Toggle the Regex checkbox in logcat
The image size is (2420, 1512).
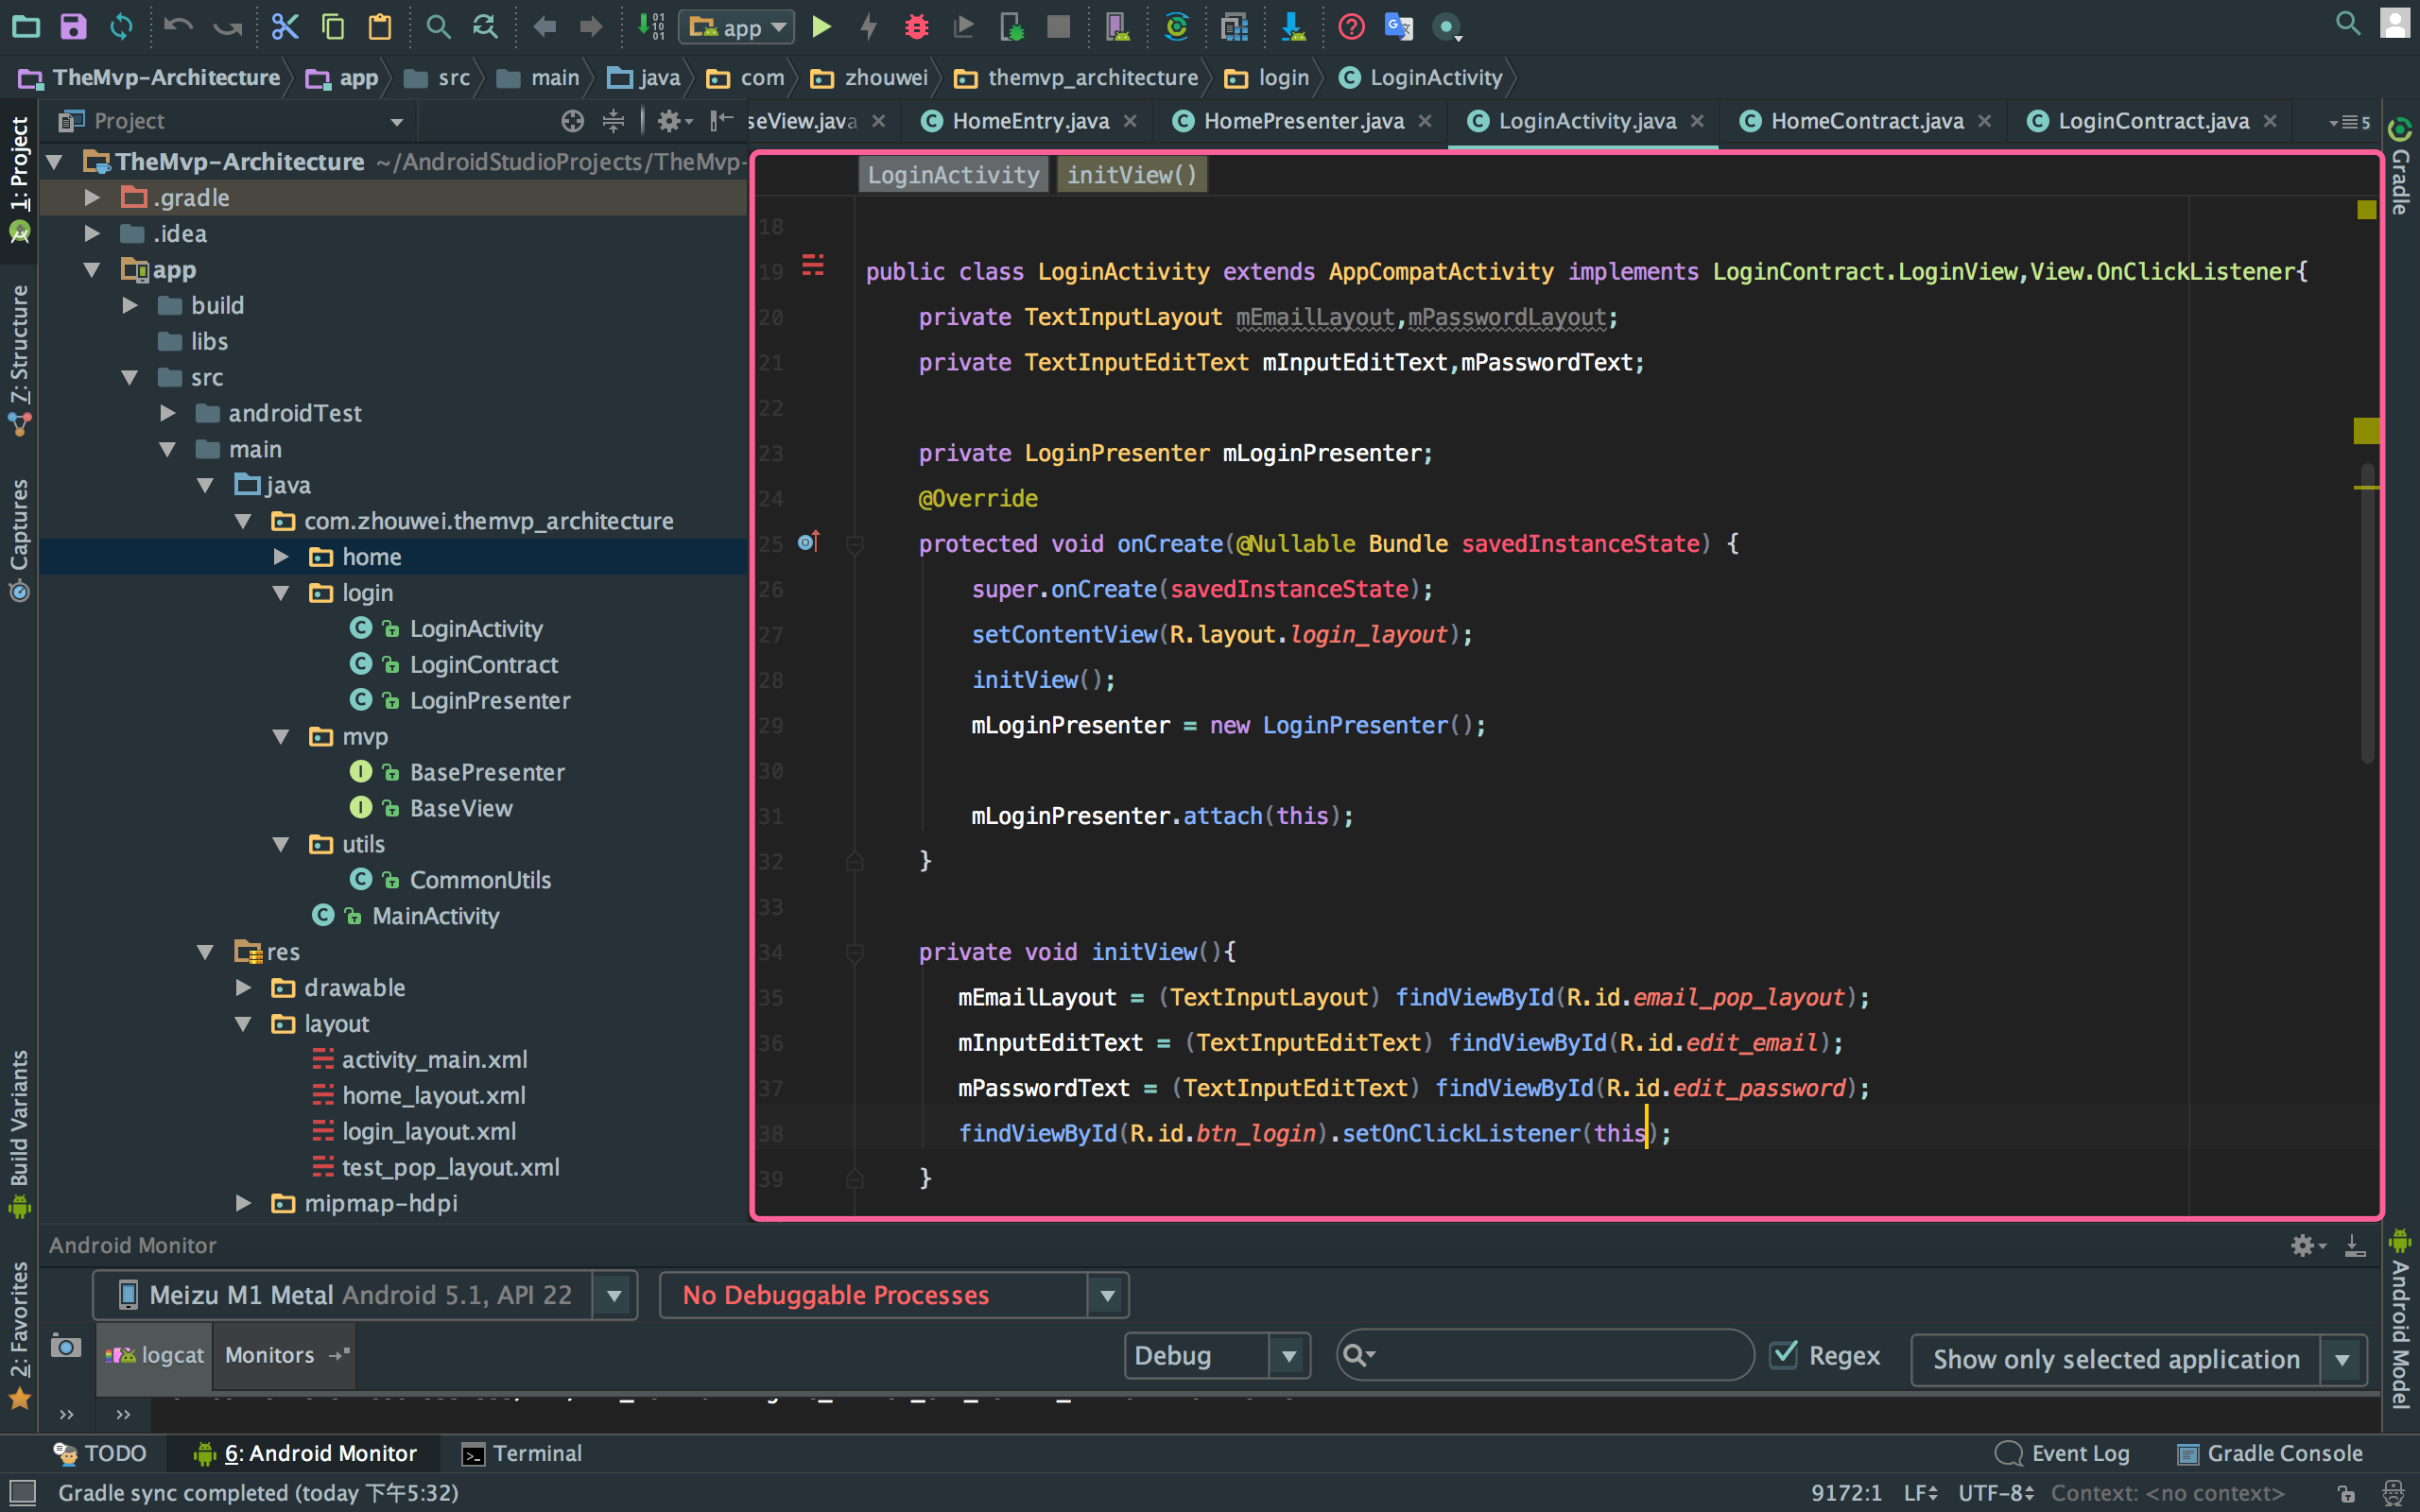tap(1782, 1355)
